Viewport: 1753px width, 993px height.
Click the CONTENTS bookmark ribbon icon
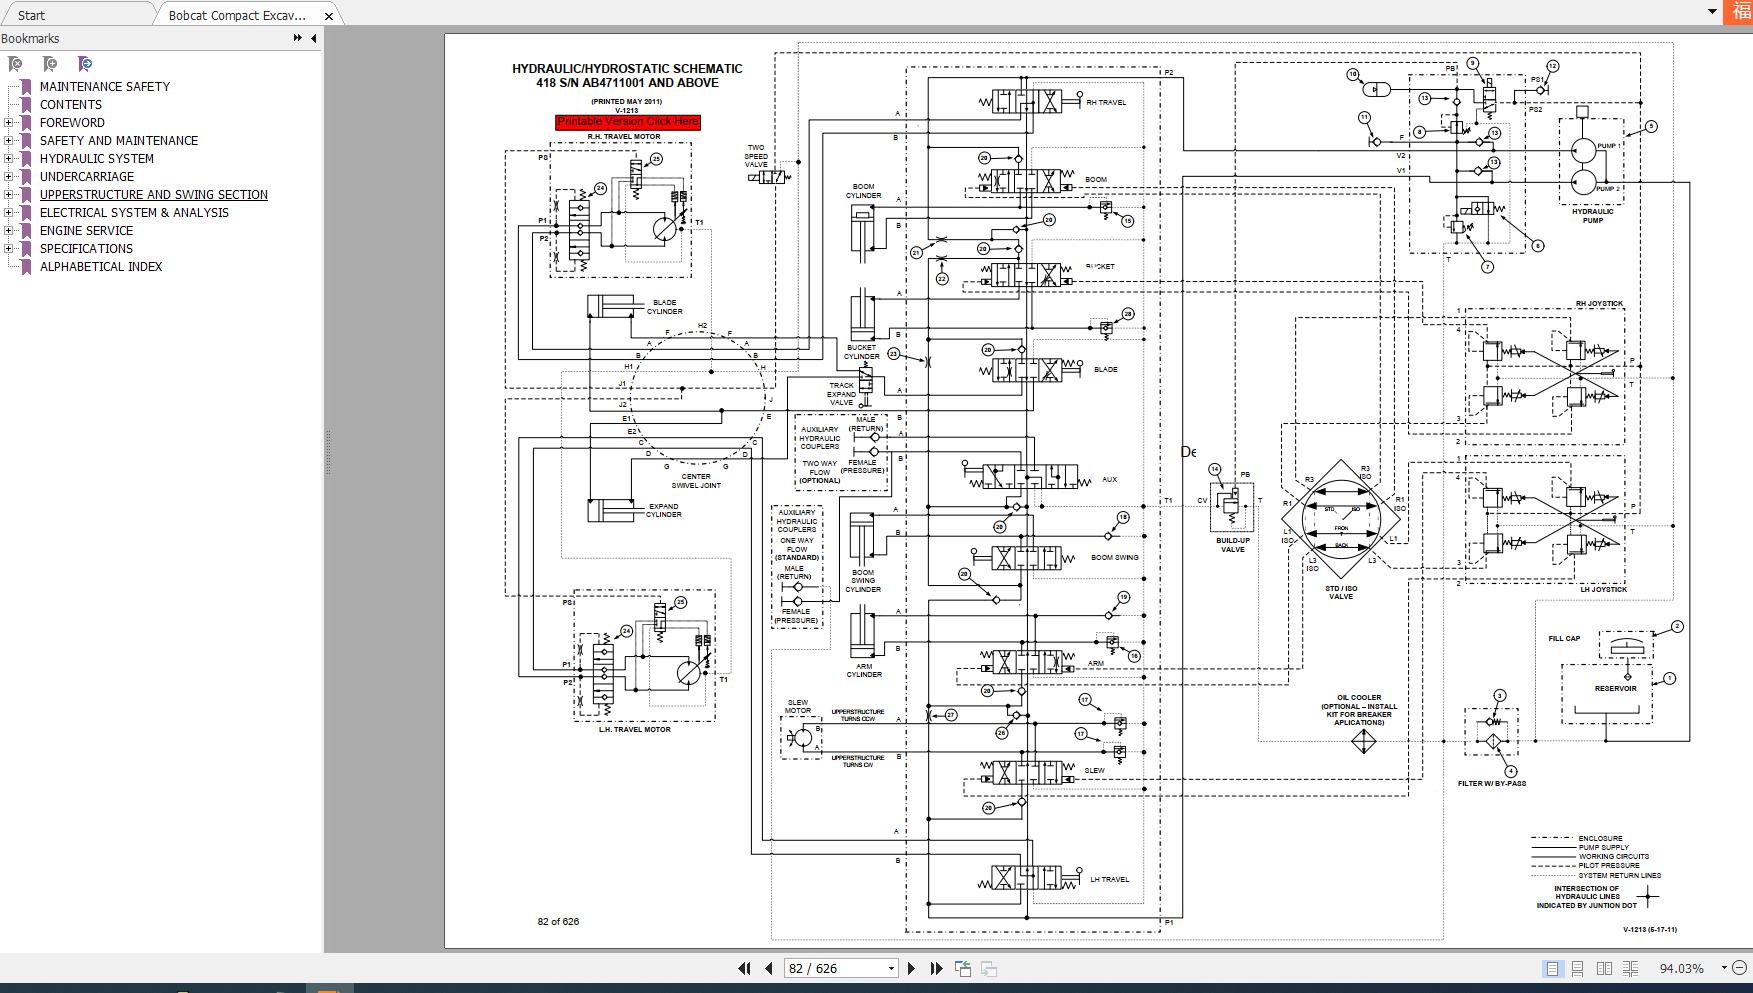(26, 105)
